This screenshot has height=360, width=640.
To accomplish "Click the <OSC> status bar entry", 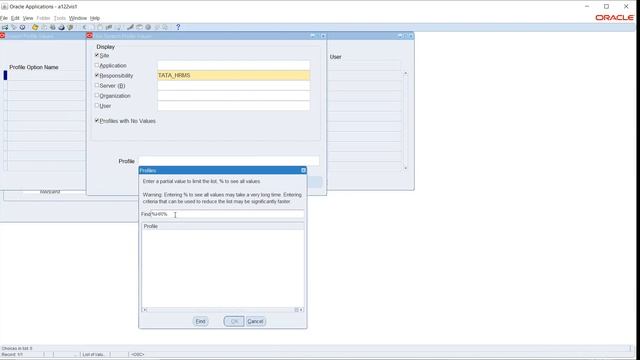I will 137,354.
